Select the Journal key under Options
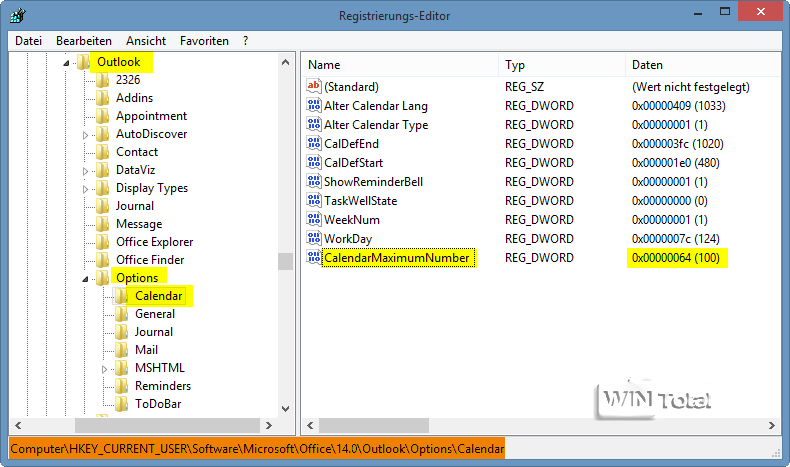 (x=154, y=332)
